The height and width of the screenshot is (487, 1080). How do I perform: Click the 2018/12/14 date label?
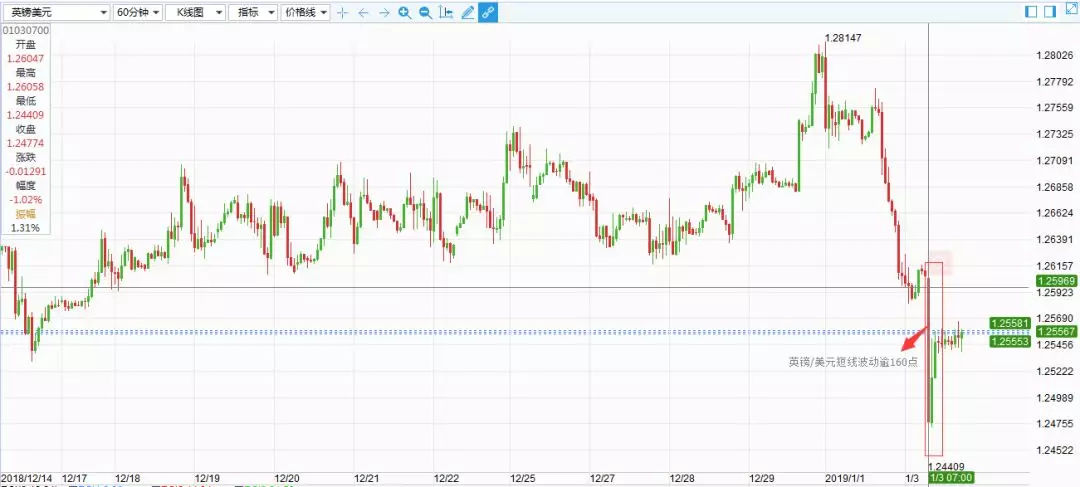(x=25, y=477)
